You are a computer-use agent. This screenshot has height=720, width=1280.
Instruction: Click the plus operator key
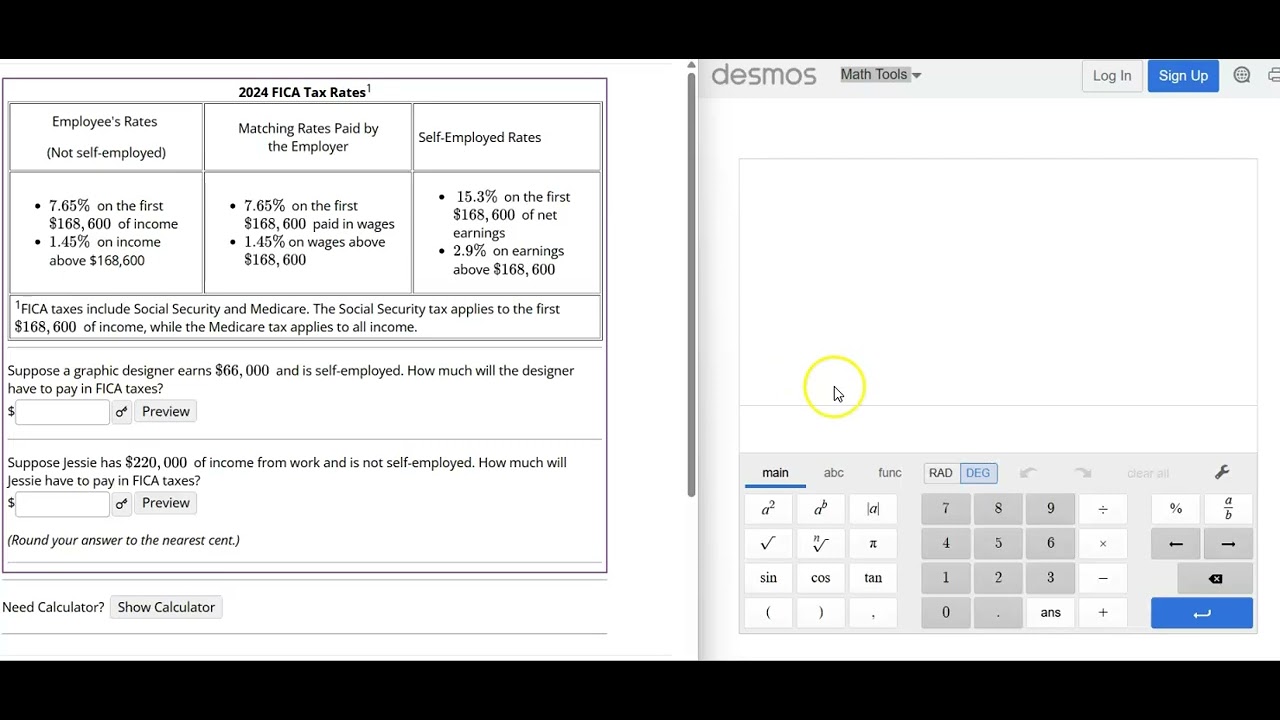tap(1103, 613)
